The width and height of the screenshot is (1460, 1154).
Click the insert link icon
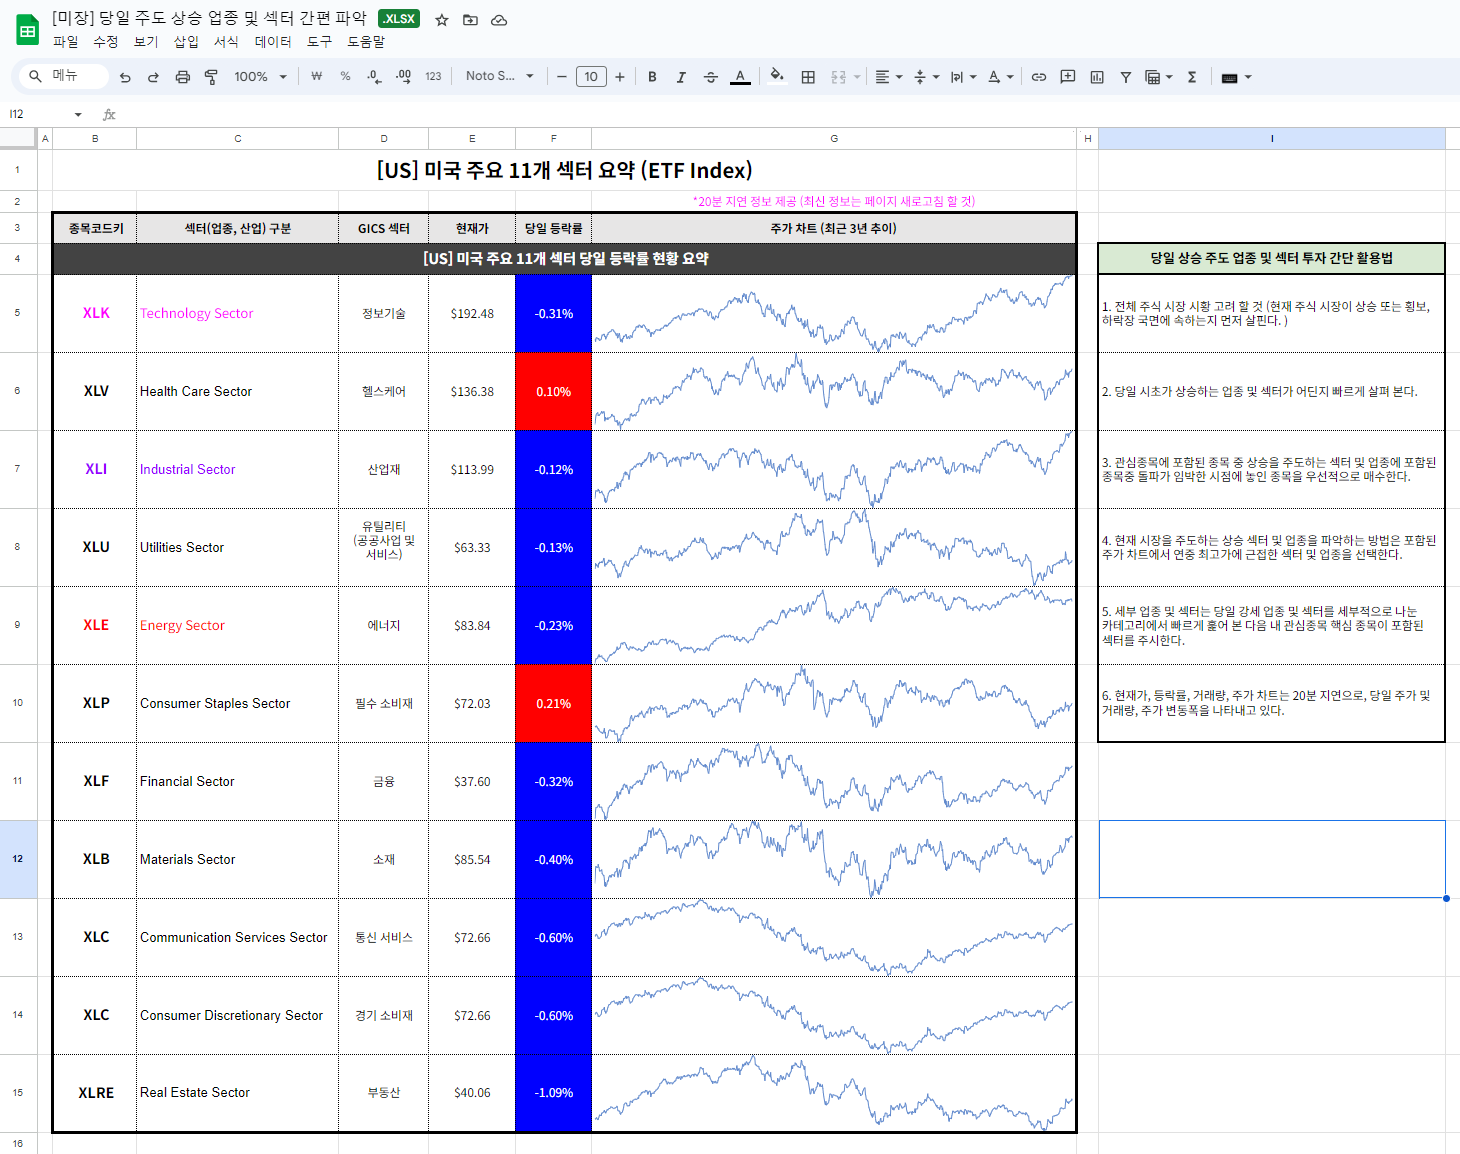(1039, 77)
